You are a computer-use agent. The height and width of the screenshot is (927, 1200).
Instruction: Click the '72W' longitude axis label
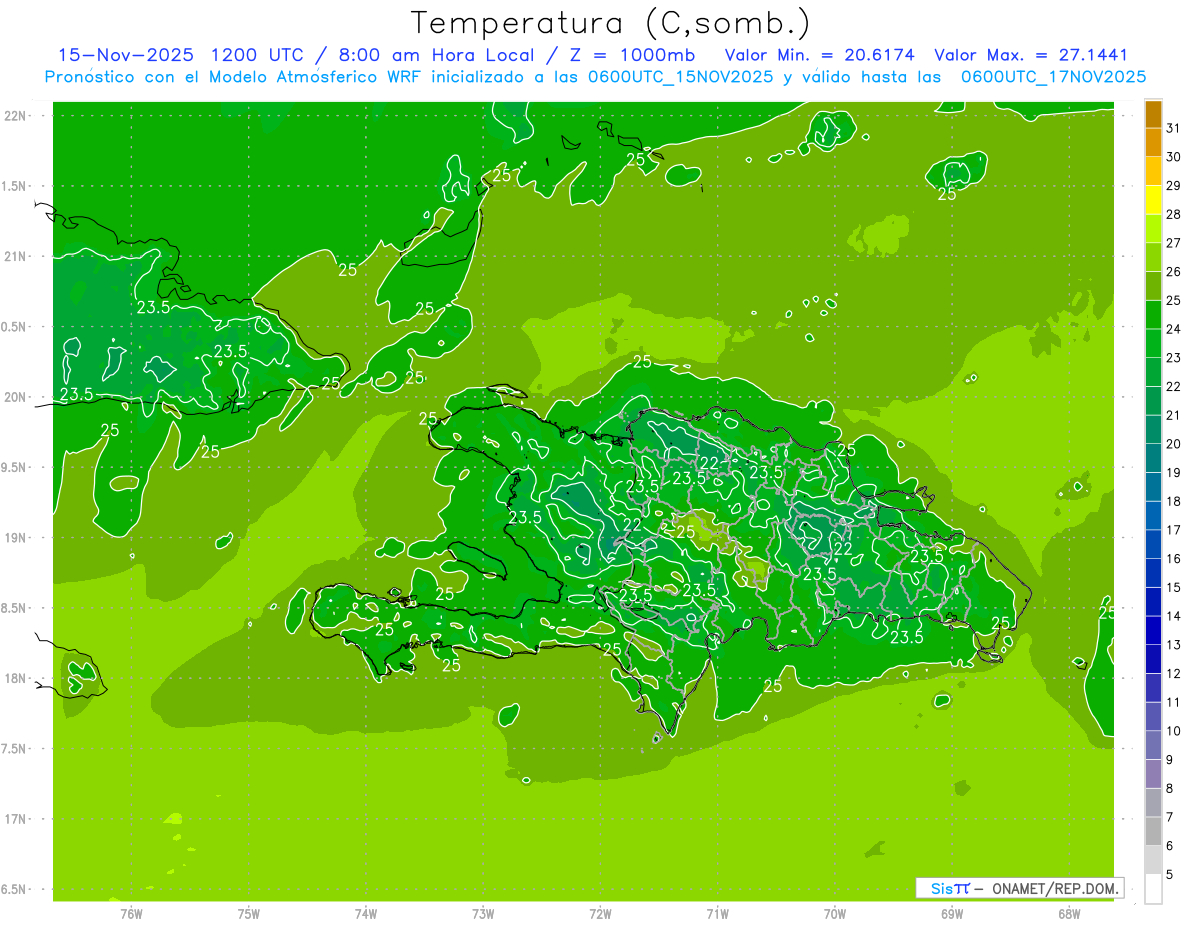(x=600, y=913)
